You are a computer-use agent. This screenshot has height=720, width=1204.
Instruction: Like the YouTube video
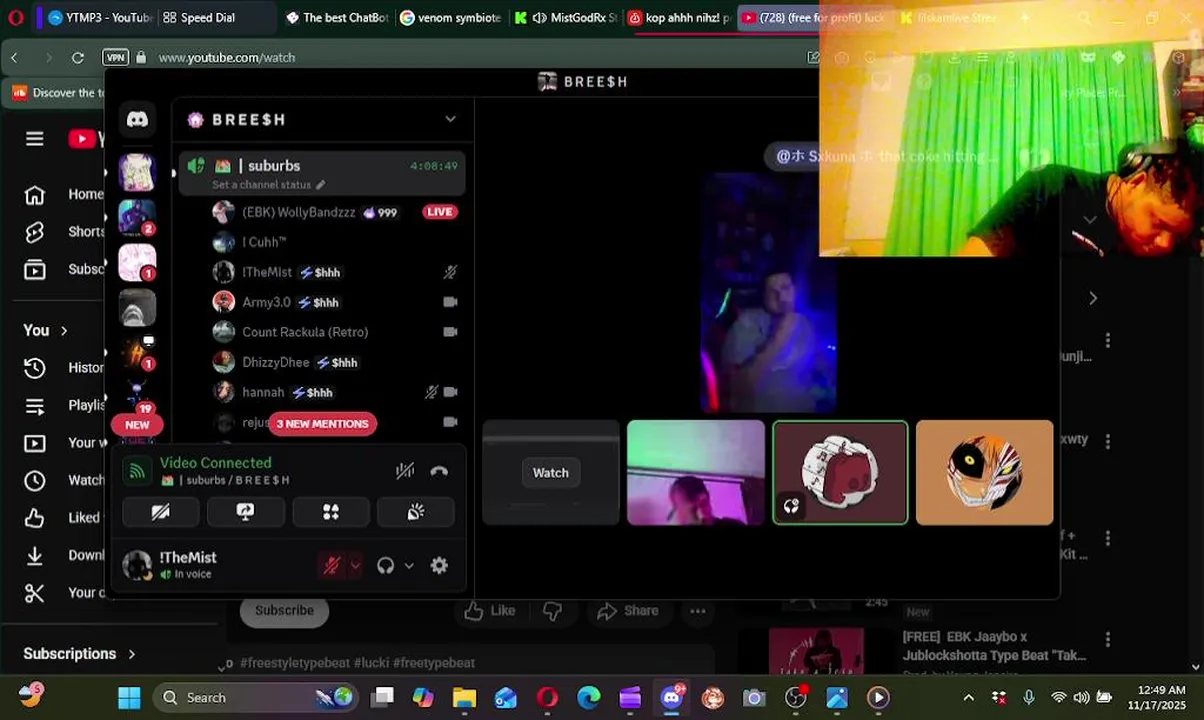coord(489,610)
